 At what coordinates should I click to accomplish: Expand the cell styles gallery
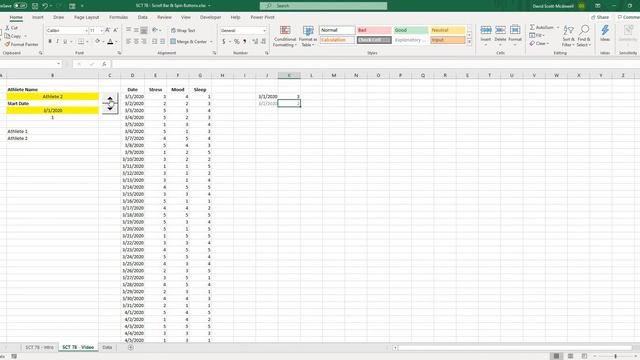click(469, 42)
